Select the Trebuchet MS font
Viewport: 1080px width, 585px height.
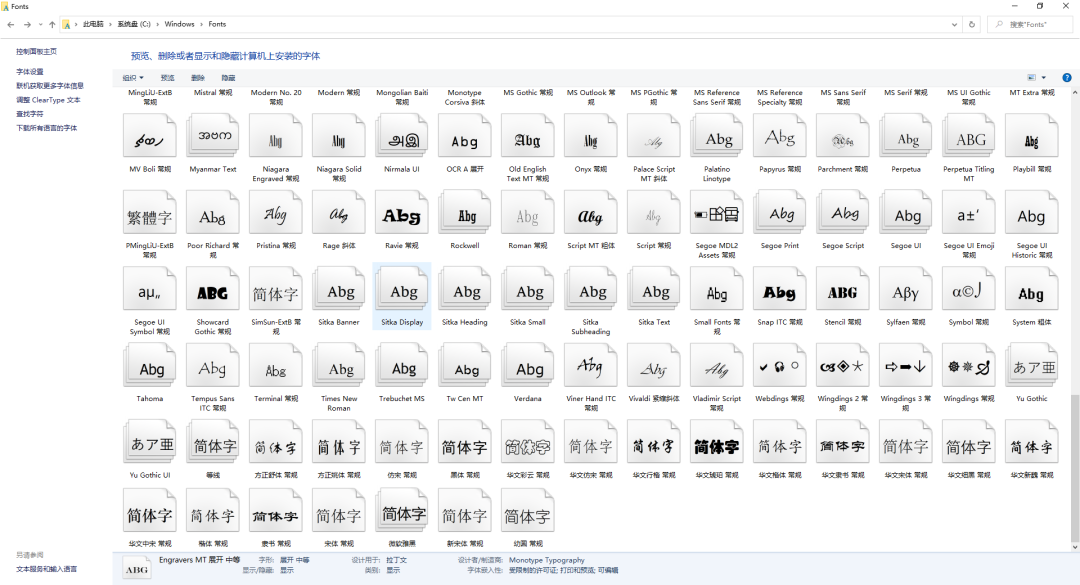(402, 367)
